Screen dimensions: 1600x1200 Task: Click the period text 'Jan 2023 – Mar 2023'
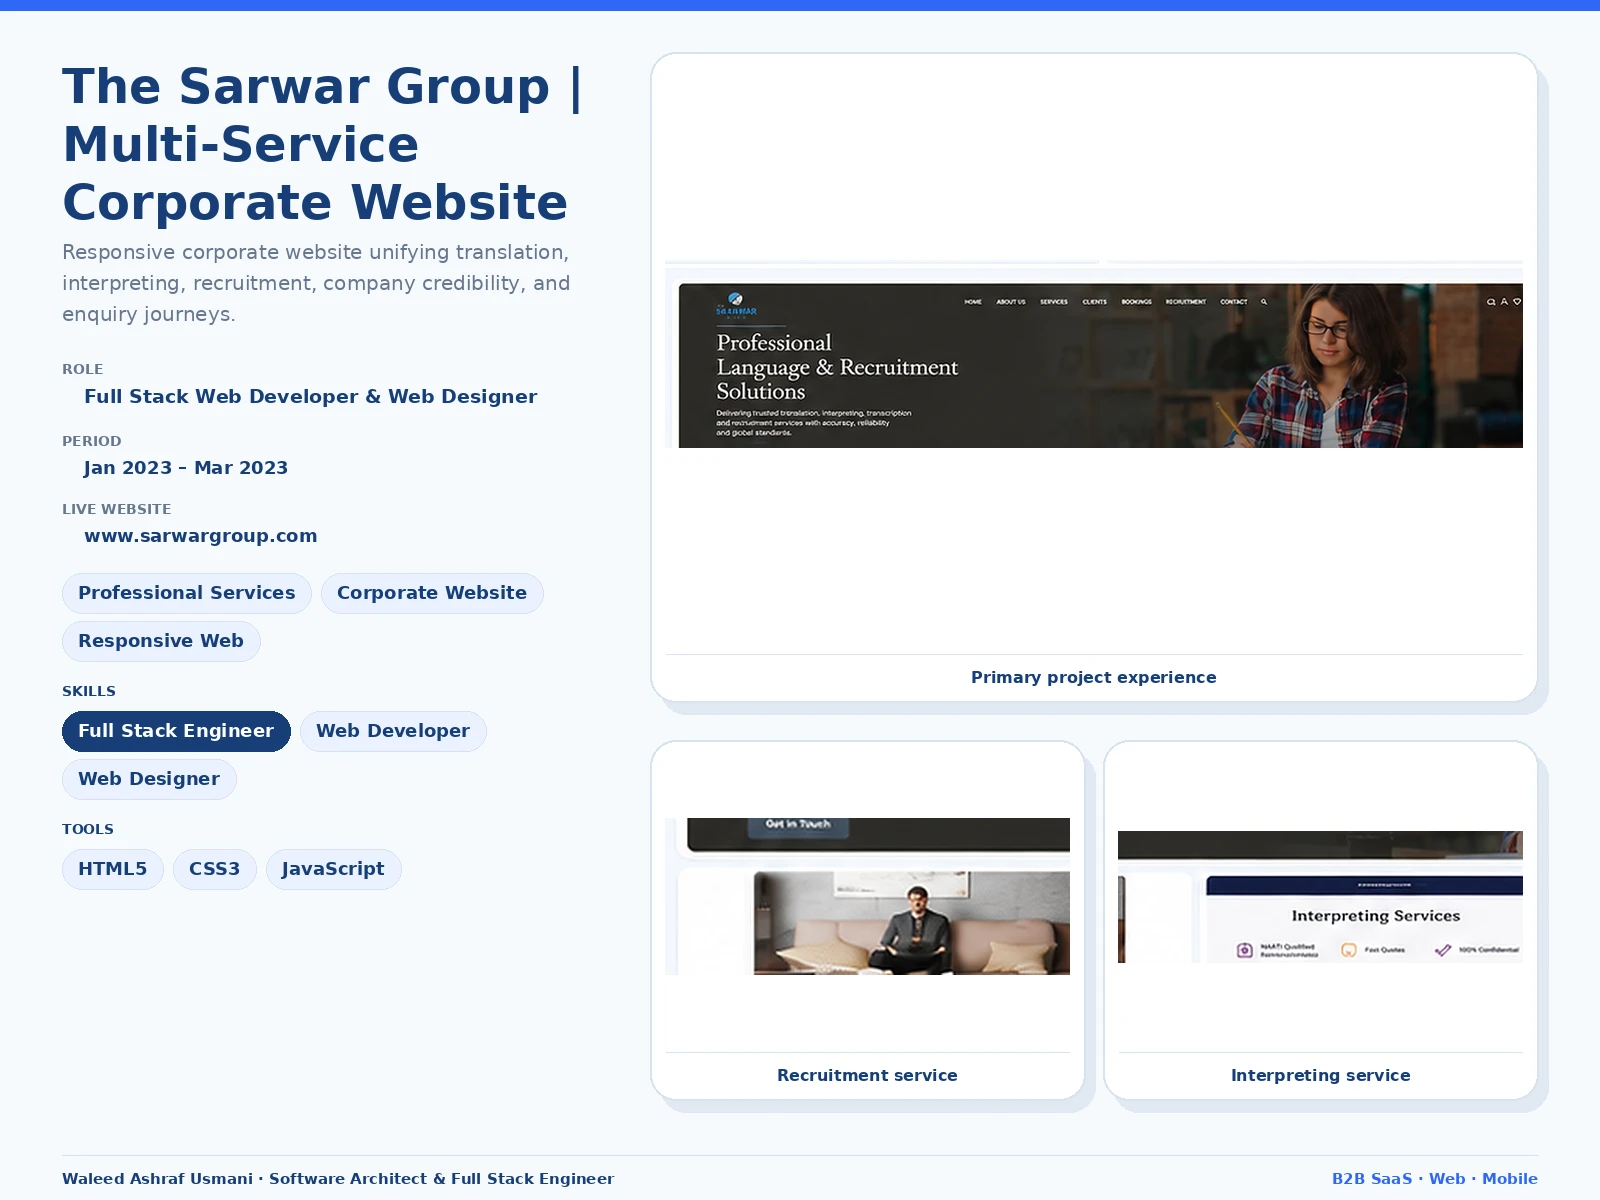pyautogui.click(x=186, y=468)
